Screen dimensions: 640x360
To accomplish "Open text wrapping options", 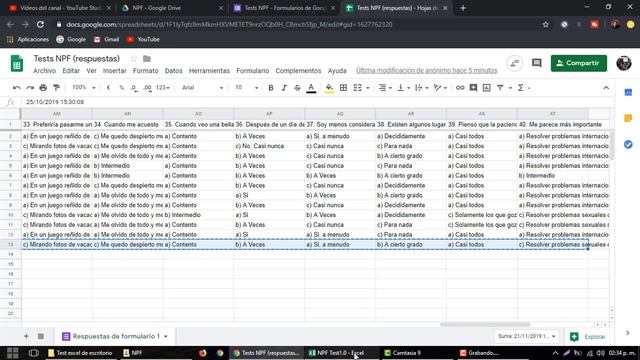I will [x=421, y=88].
